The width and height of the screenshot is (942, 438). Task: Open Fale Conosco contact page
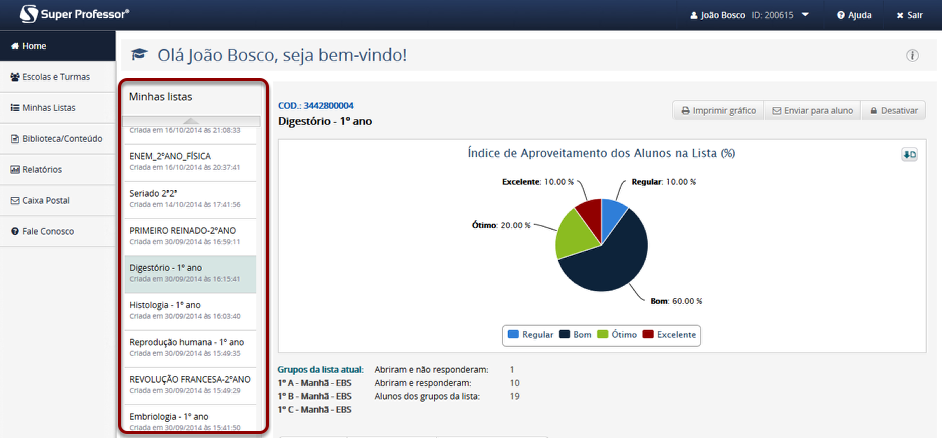58,231
